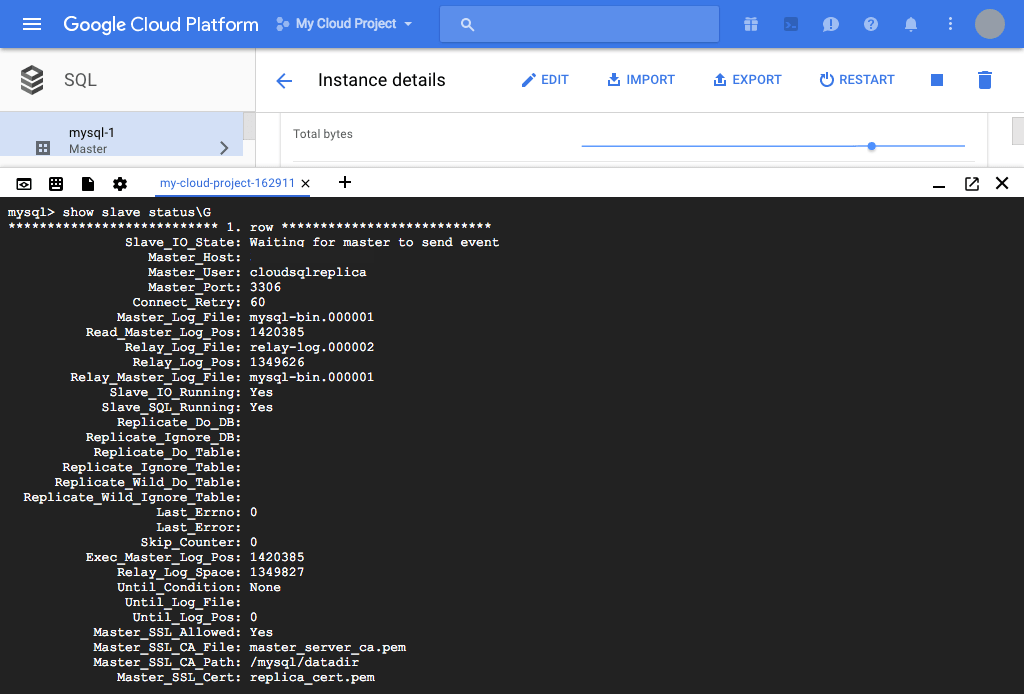The width and height of the screenshot is (1024, 694).
Task: Open the three-dot more options menu
Action: pyautogui.click(x=950, y=24)
